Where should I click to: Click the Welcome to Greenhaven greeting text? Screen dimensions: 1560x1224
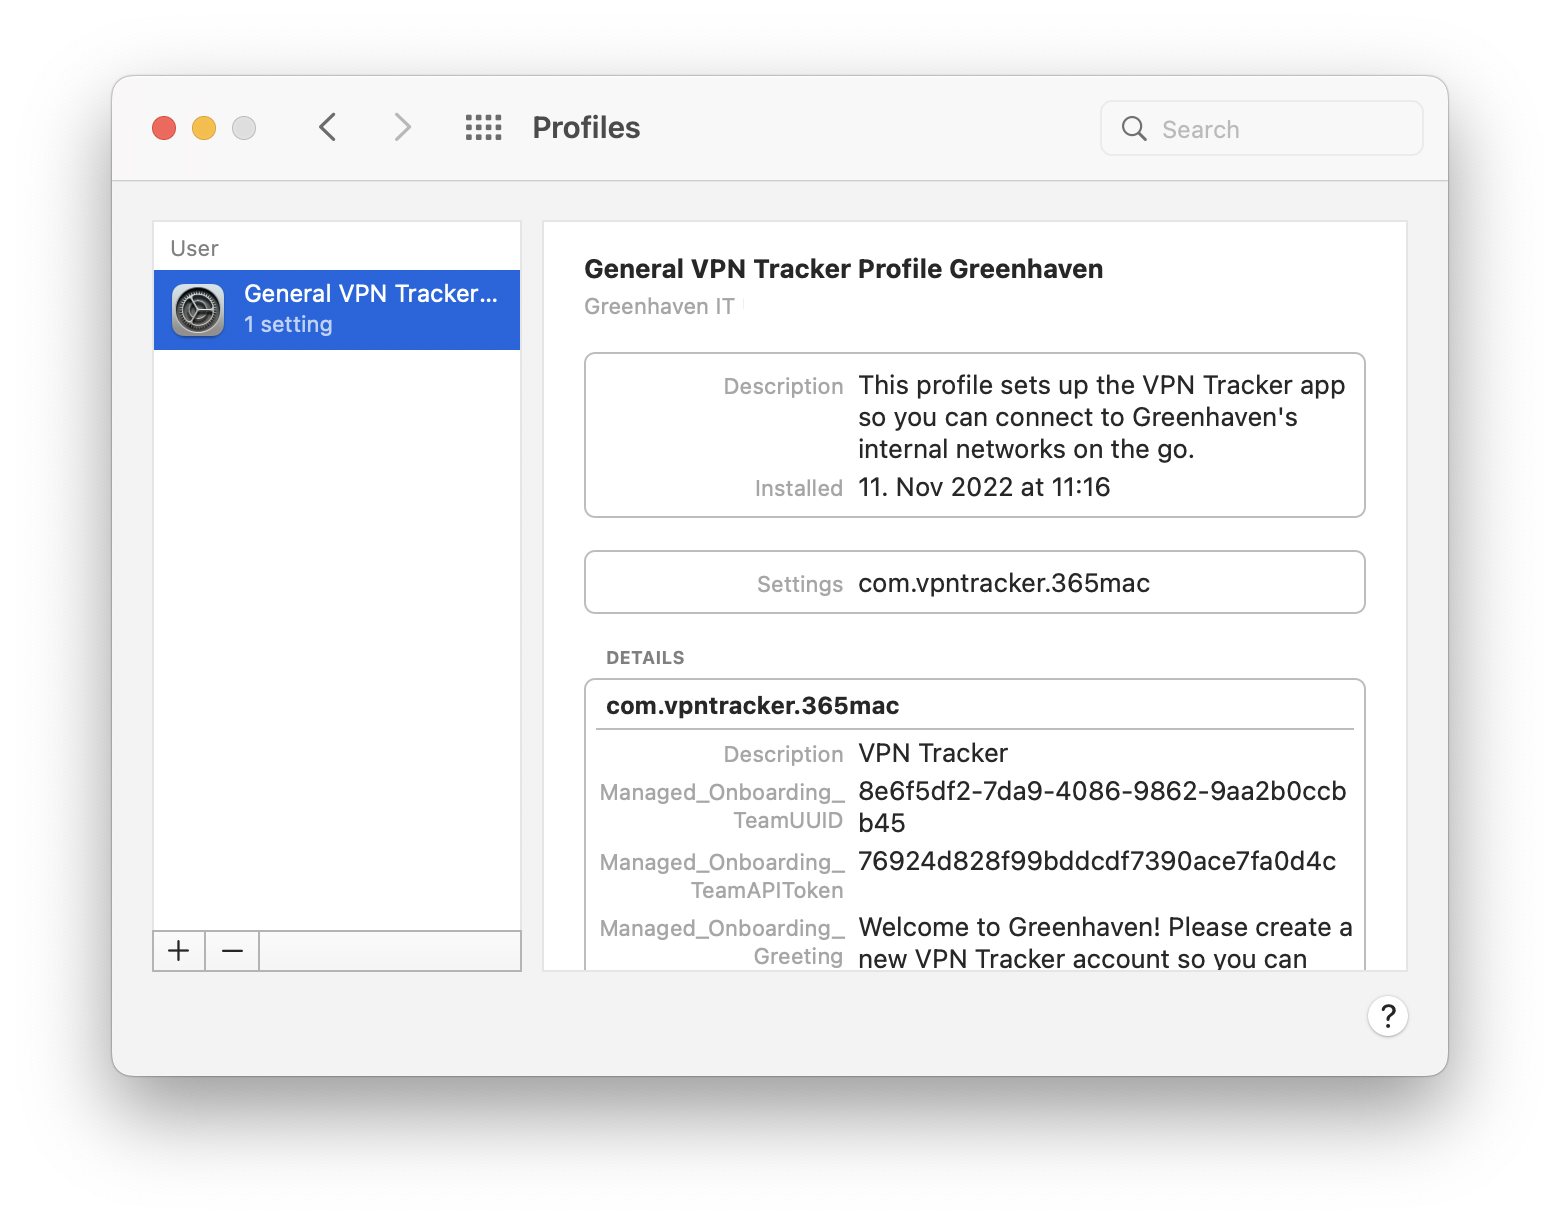tap(1105, 942)
